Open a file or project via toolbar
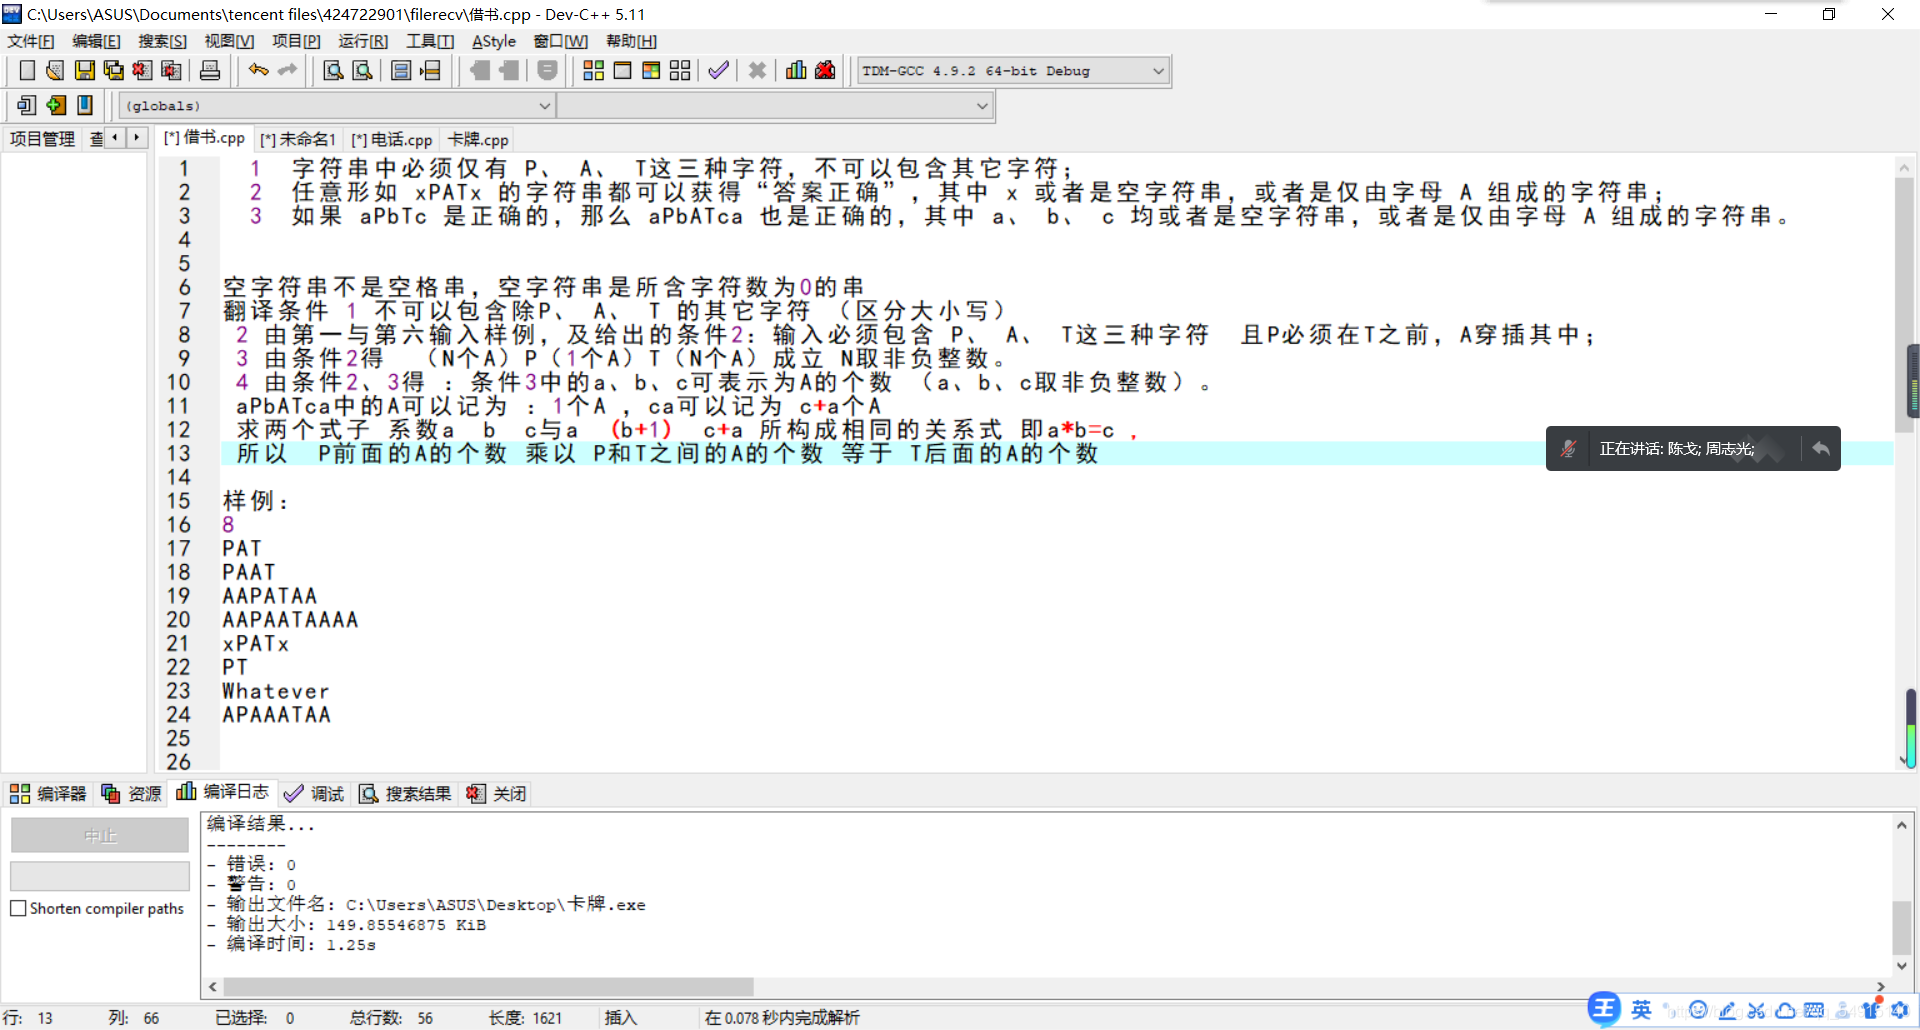Image resolution: width=1920 pixels, height=1030 pixels. (55, 70)
